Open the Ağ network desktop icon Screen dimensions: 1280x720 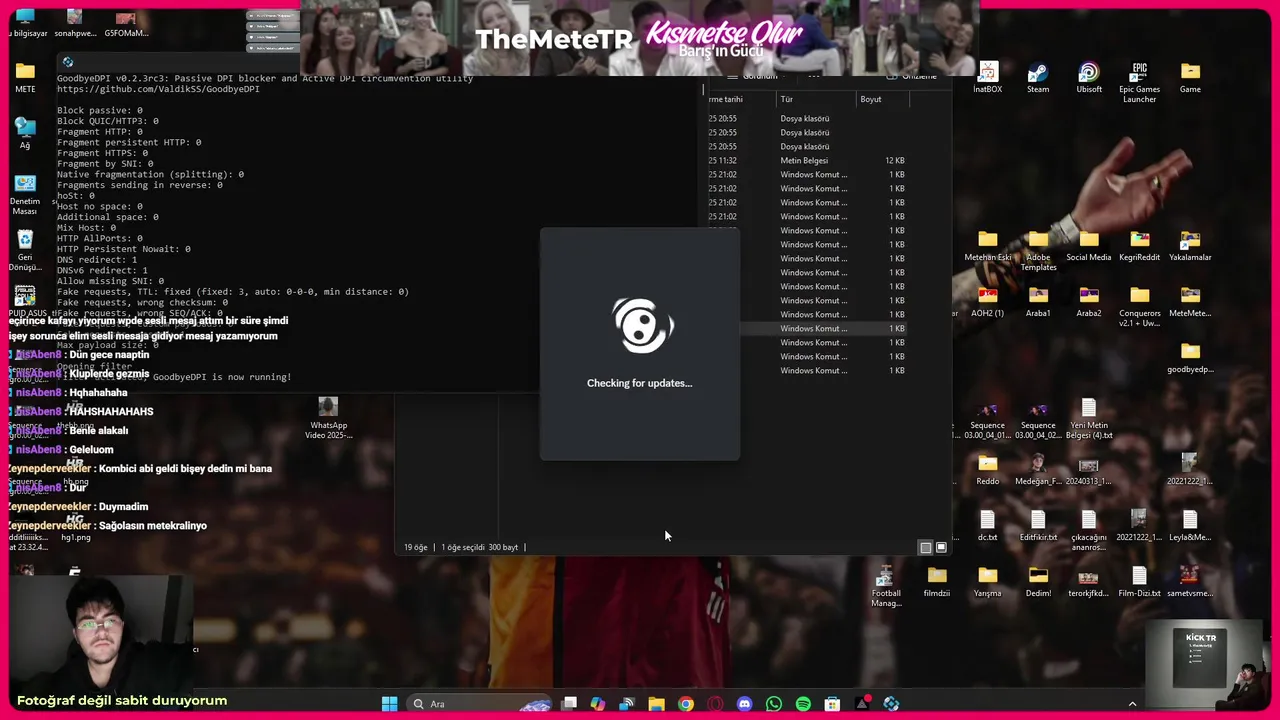point(25,134)
